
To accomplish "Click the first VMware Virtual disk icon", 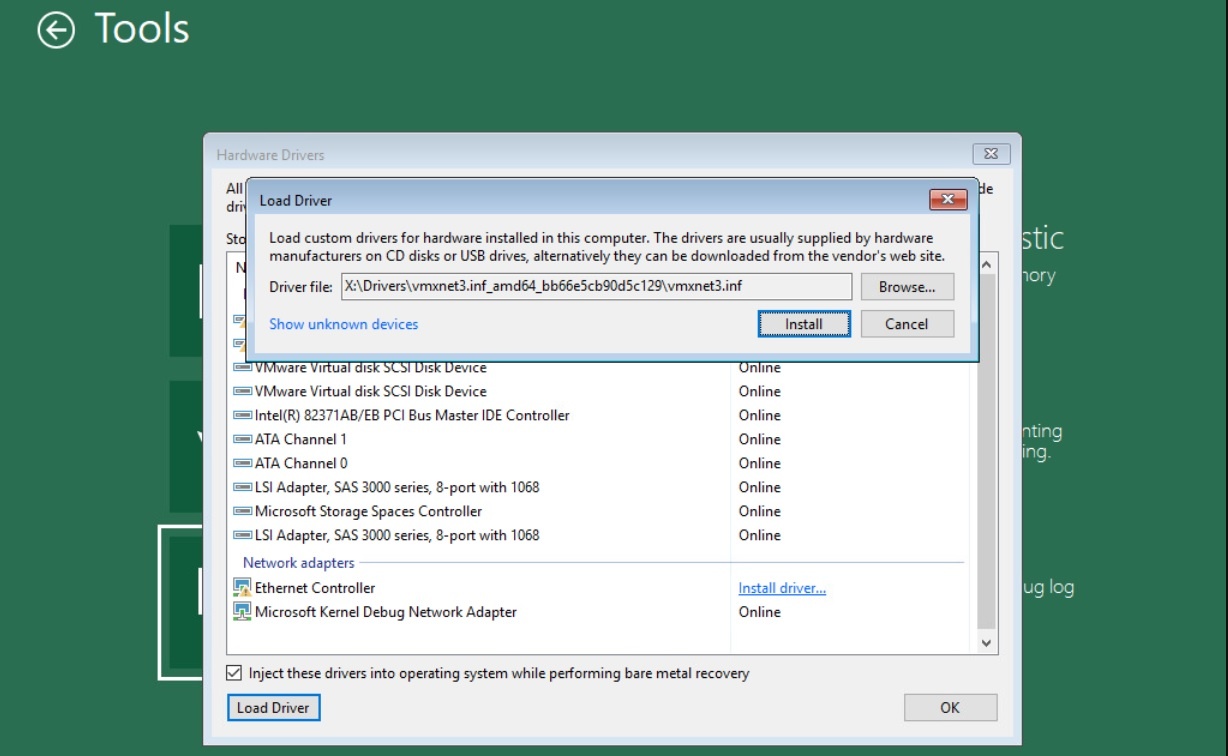I will [x=242, y=368].
